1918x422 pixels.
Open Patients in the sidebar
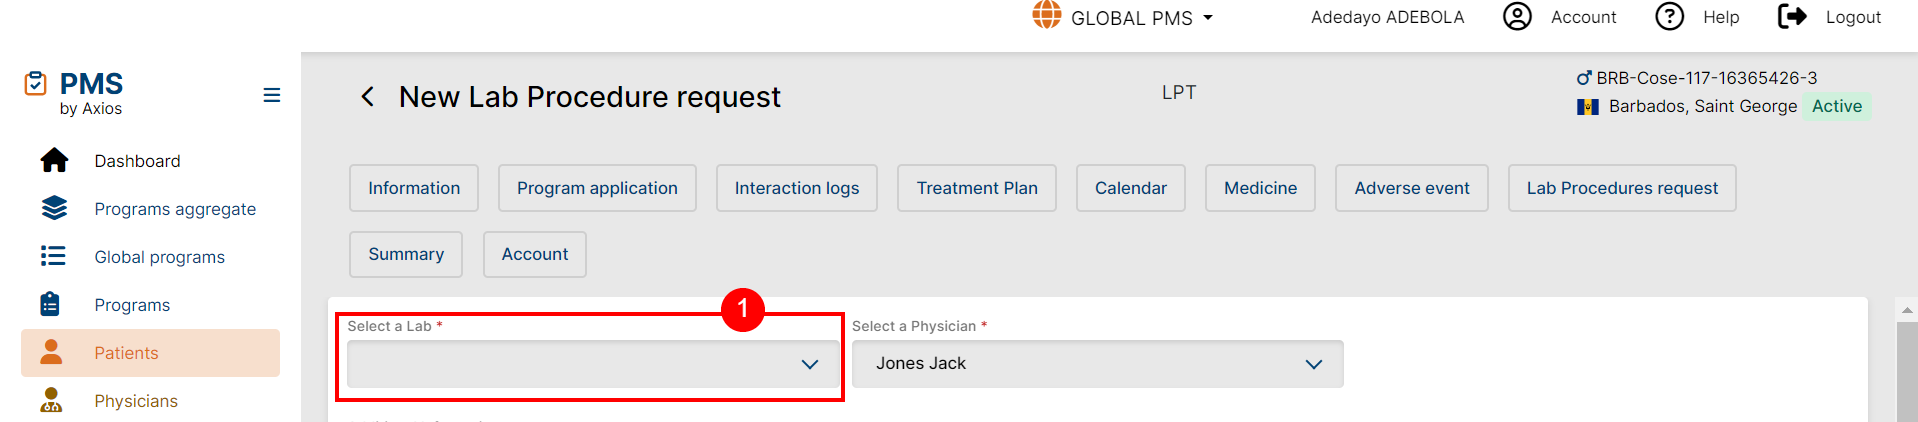click(126, 353)
